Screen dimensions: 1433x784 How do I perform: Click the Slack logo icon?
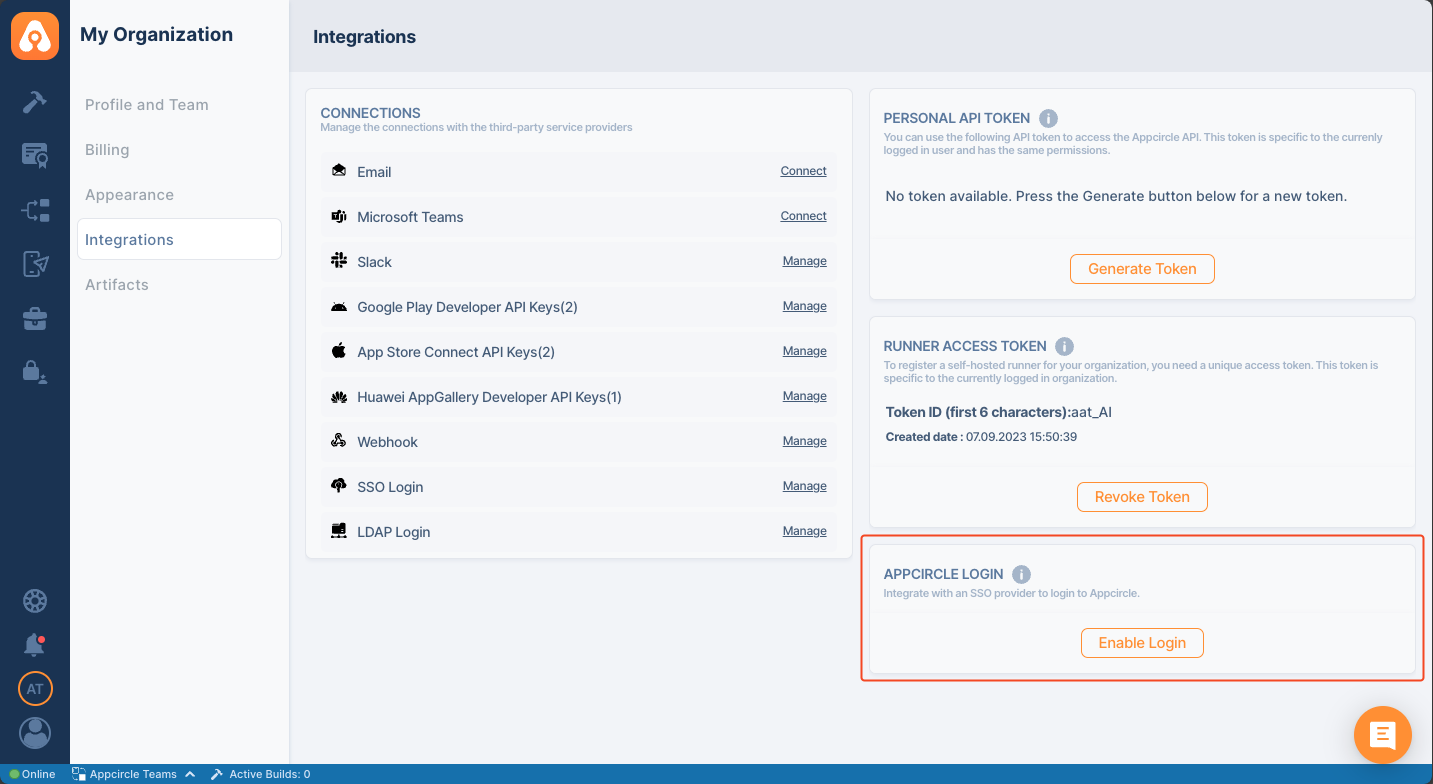pos(339,261)
